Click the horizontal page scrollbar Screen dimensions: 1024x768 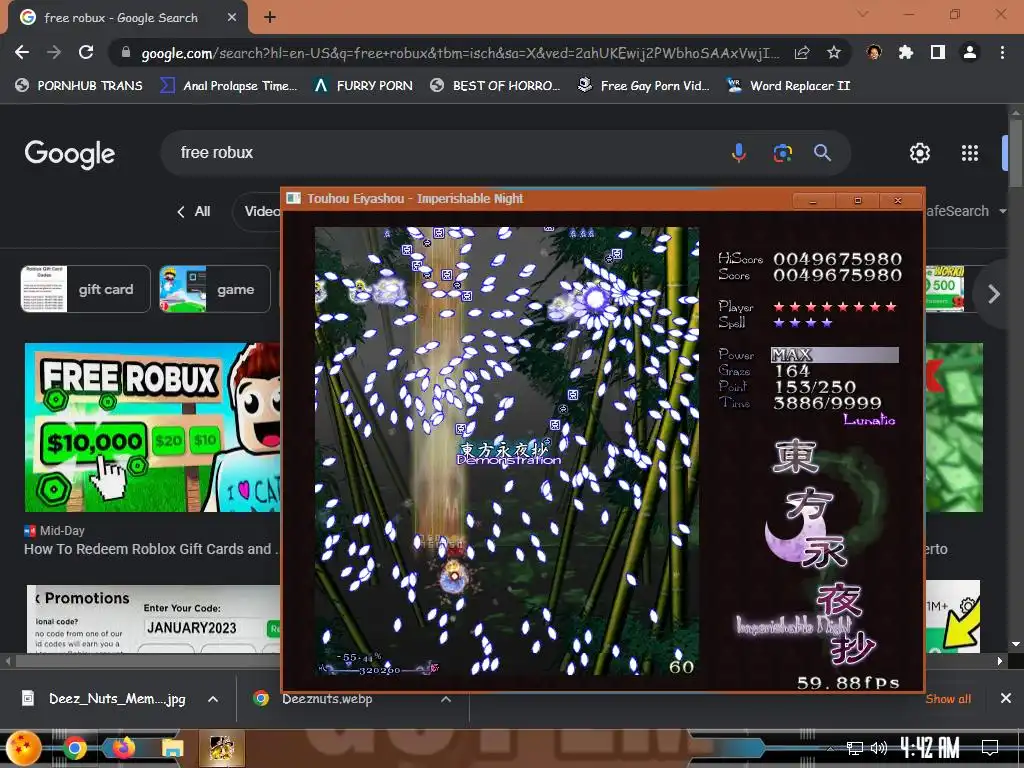(x=147, y=661)
